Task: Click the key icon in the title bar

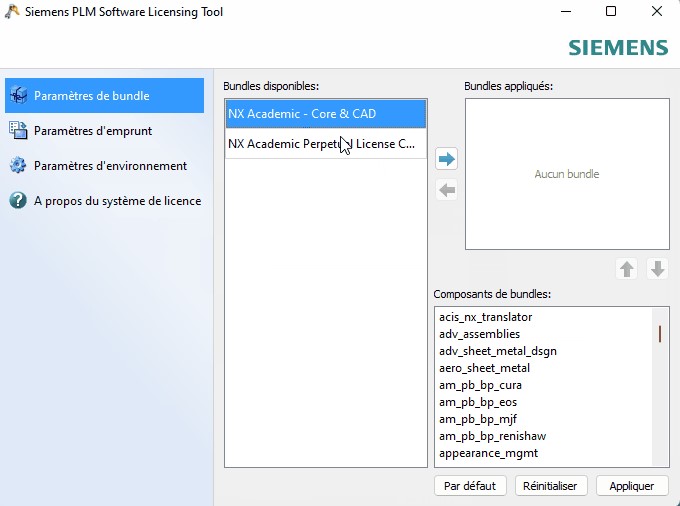Action: (x=12, y=11)
